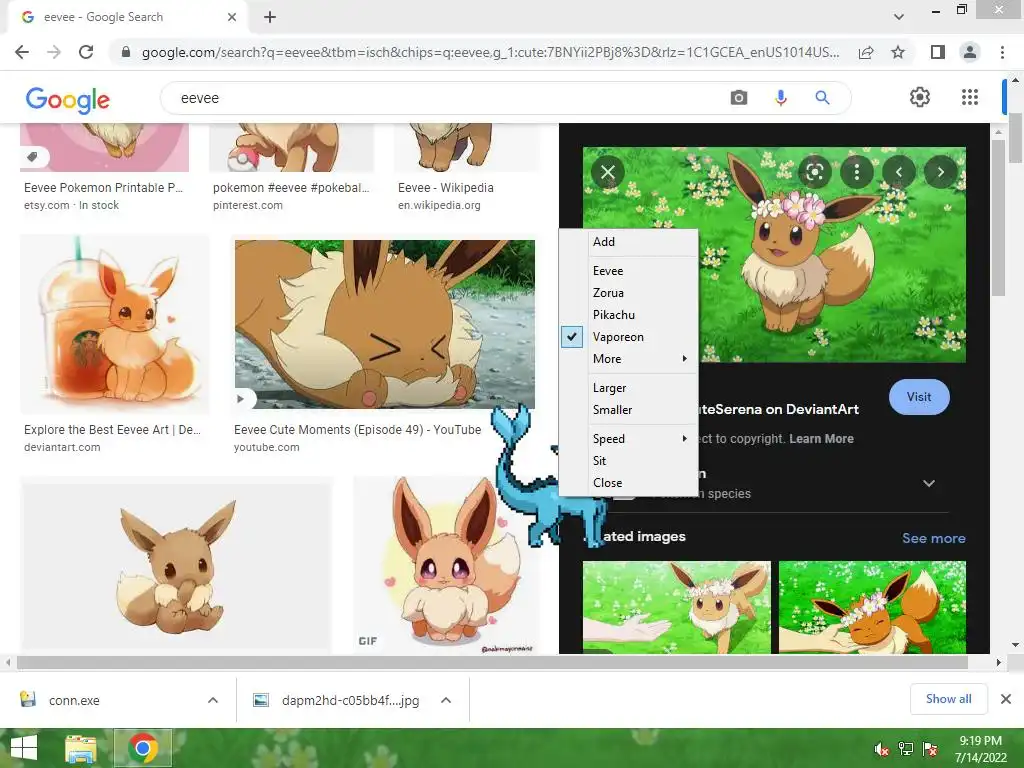Screen dimensions: 1024x768
Task: Open the tab search dropdown arrow
Action: (x=899, y=17)
